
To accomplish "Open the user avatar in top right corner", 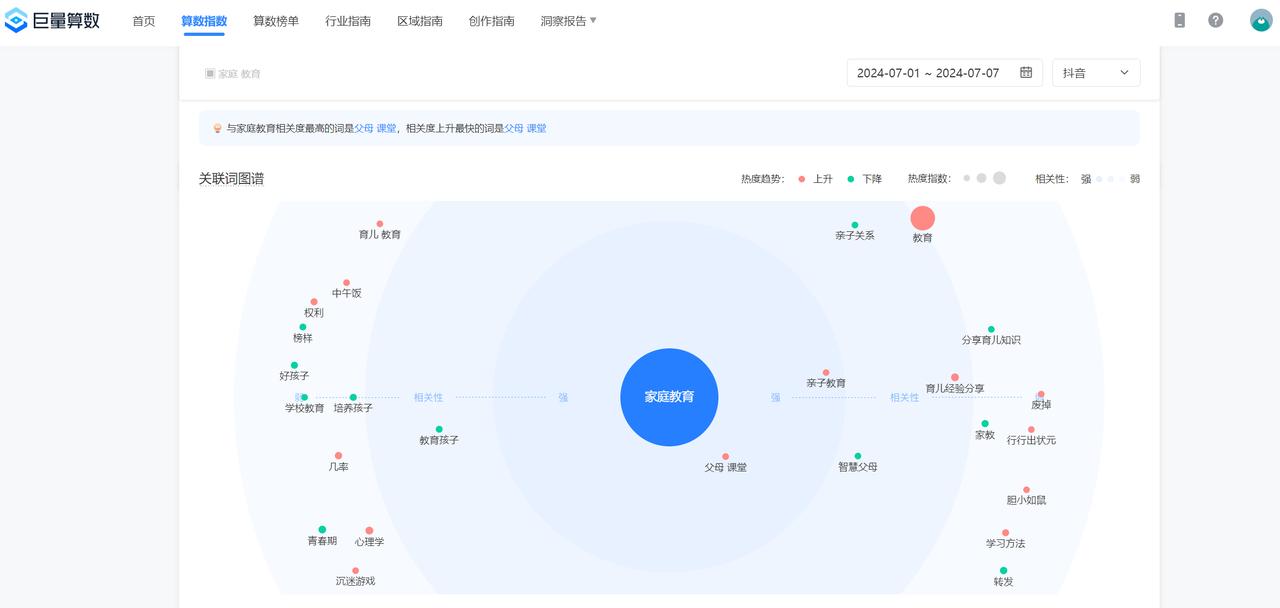I will pos(1260,18).
